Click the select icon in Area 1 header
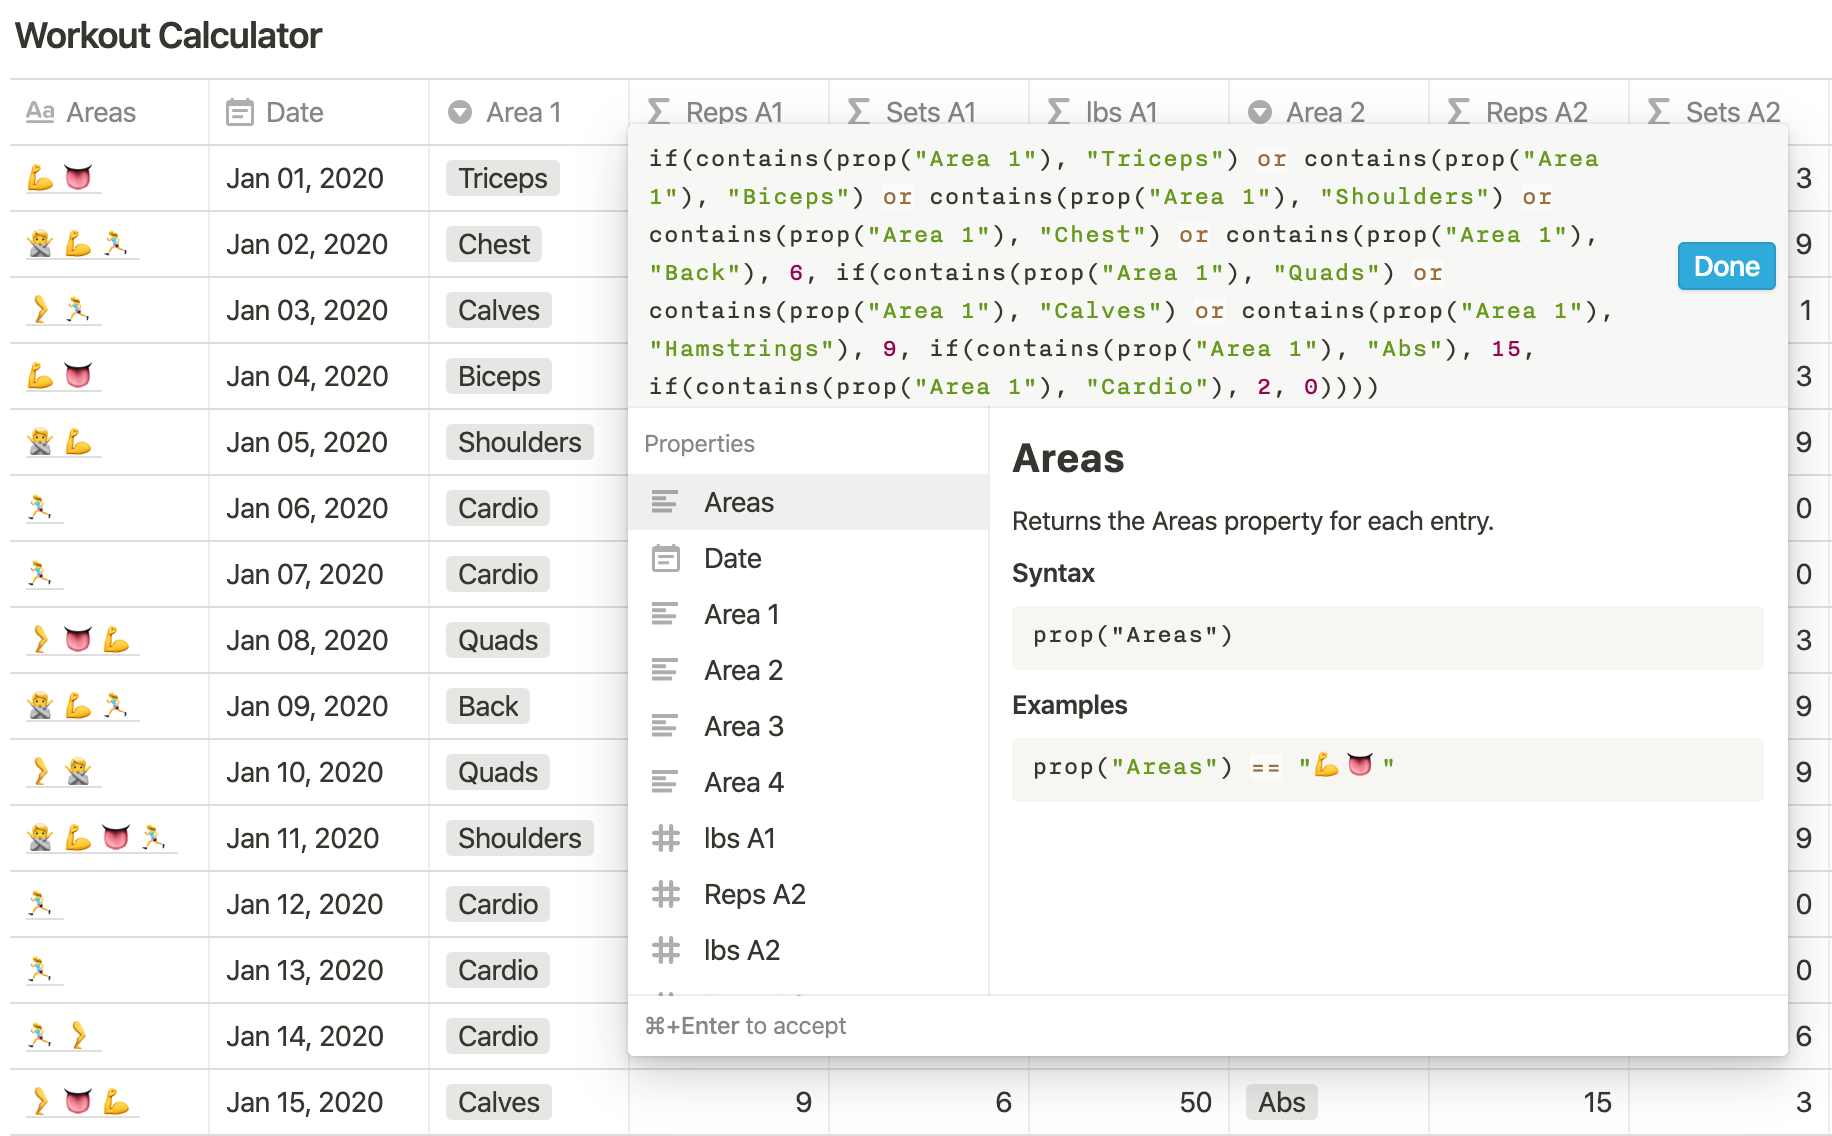The width and height of the screenshot is (1832, 1136). click(x=460, y=112)
